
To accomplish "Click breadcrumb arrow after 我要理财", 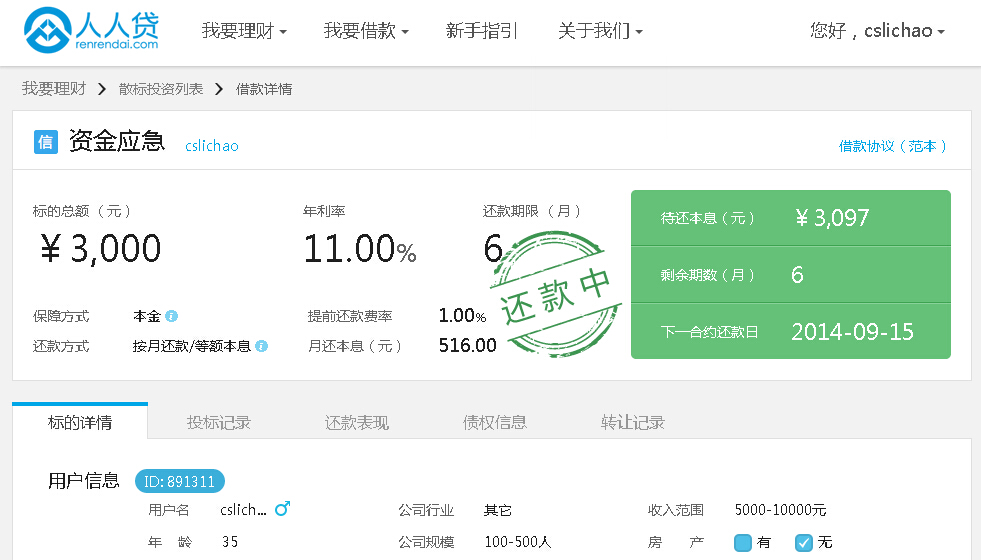I will tap(102, 89).
